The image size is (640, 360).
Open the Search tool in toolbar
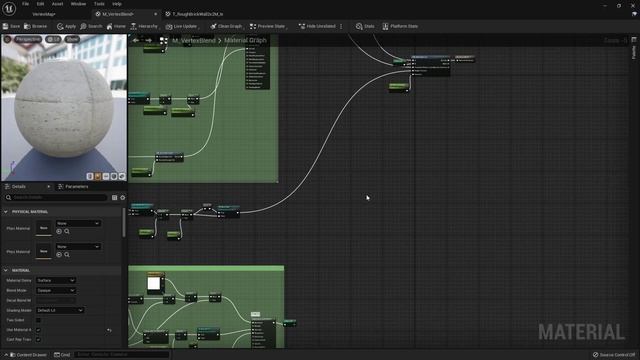pos(91,26)
